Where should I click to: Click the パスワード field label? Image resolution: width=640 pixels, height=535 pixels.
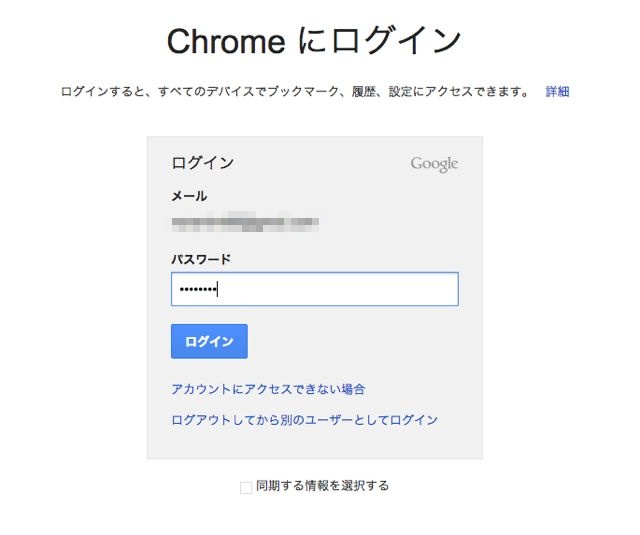[201, 259]
